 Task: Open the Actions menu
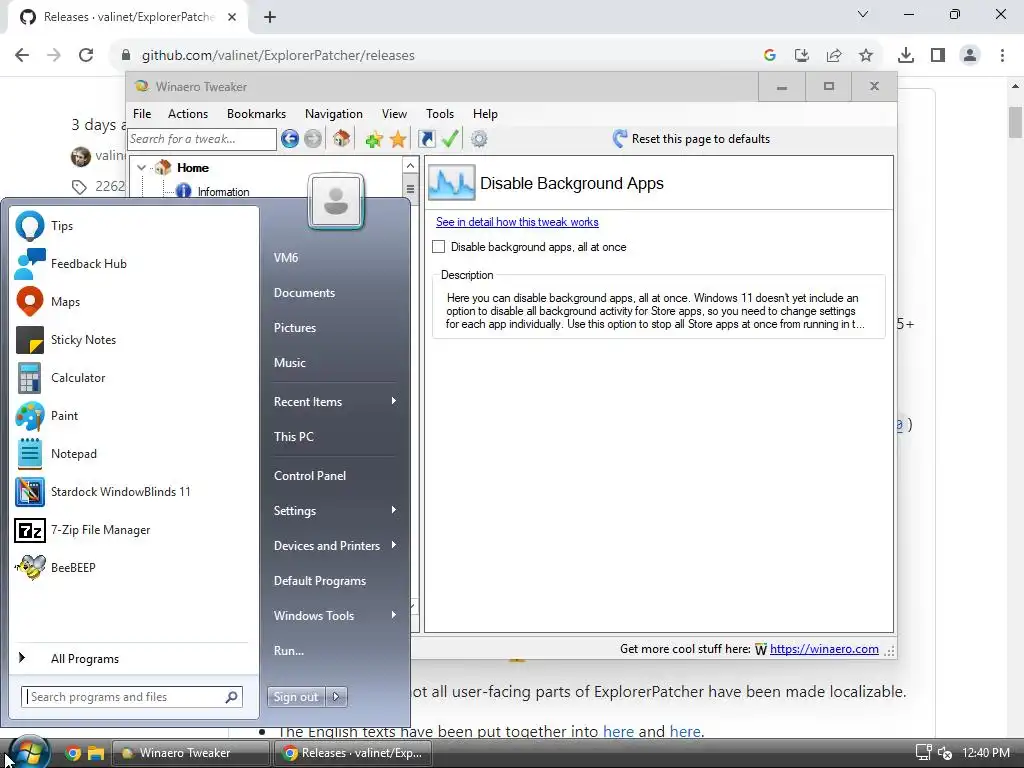click(x=187, y=114)
